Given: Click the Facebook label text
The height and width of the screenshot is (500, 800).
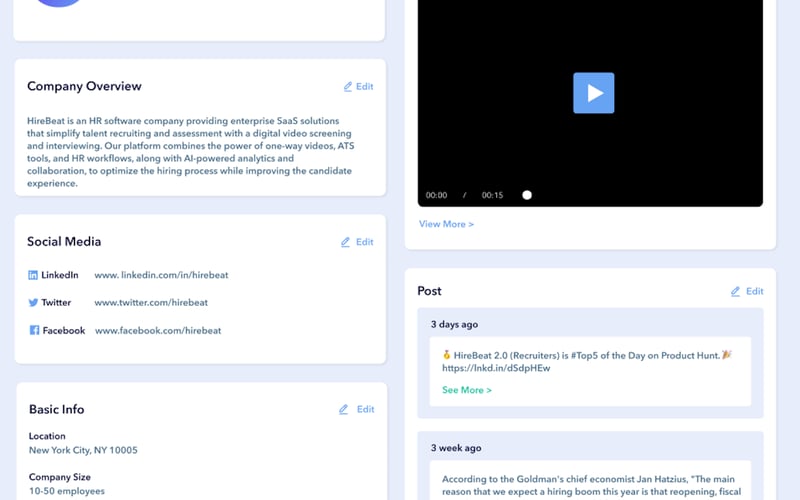Looking at the screenshot, I should point(64,331).
